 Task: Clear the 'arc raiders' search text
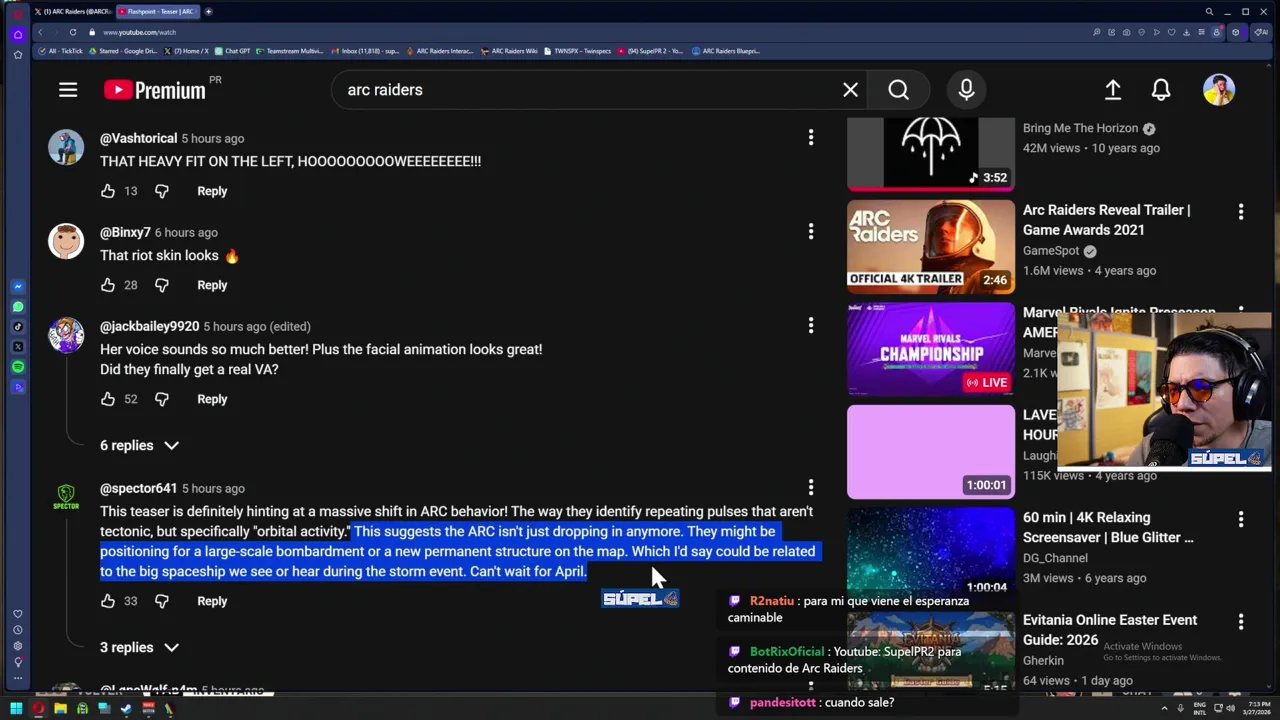click(x=850, y=90)
